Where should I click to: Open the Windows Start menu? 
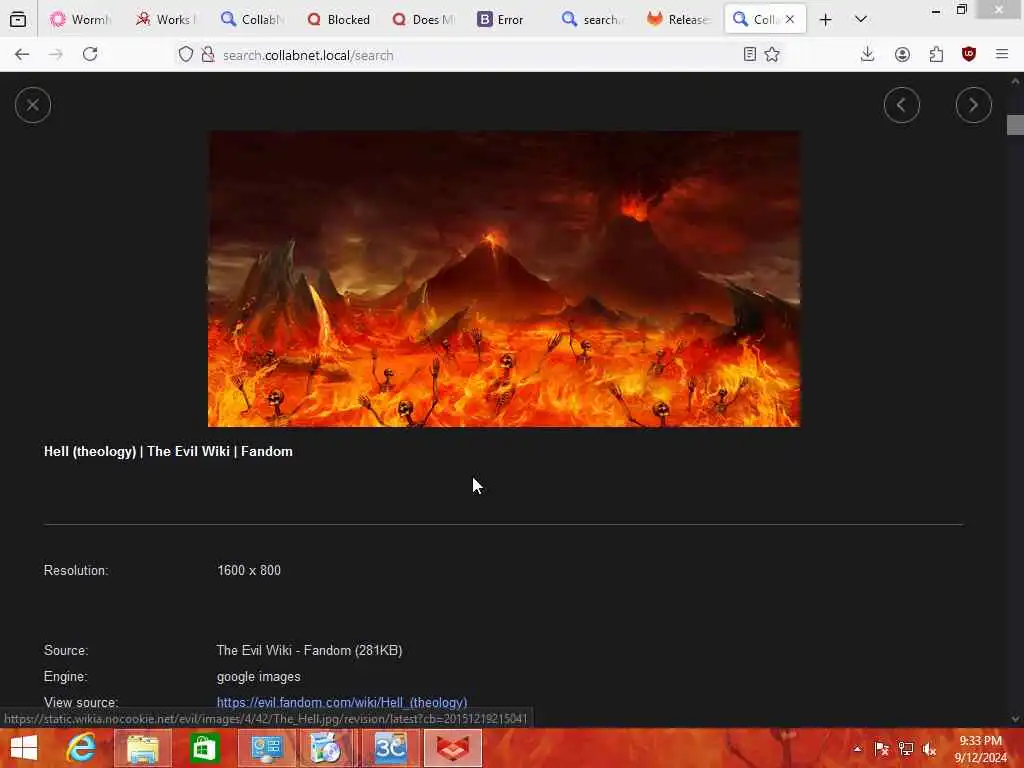[x=24, y=748]
